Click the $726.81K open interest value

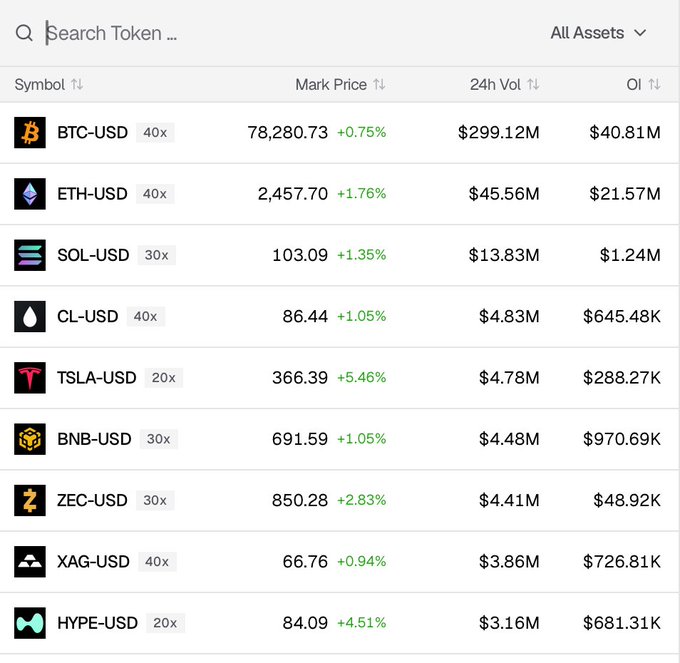pos(622,562)
